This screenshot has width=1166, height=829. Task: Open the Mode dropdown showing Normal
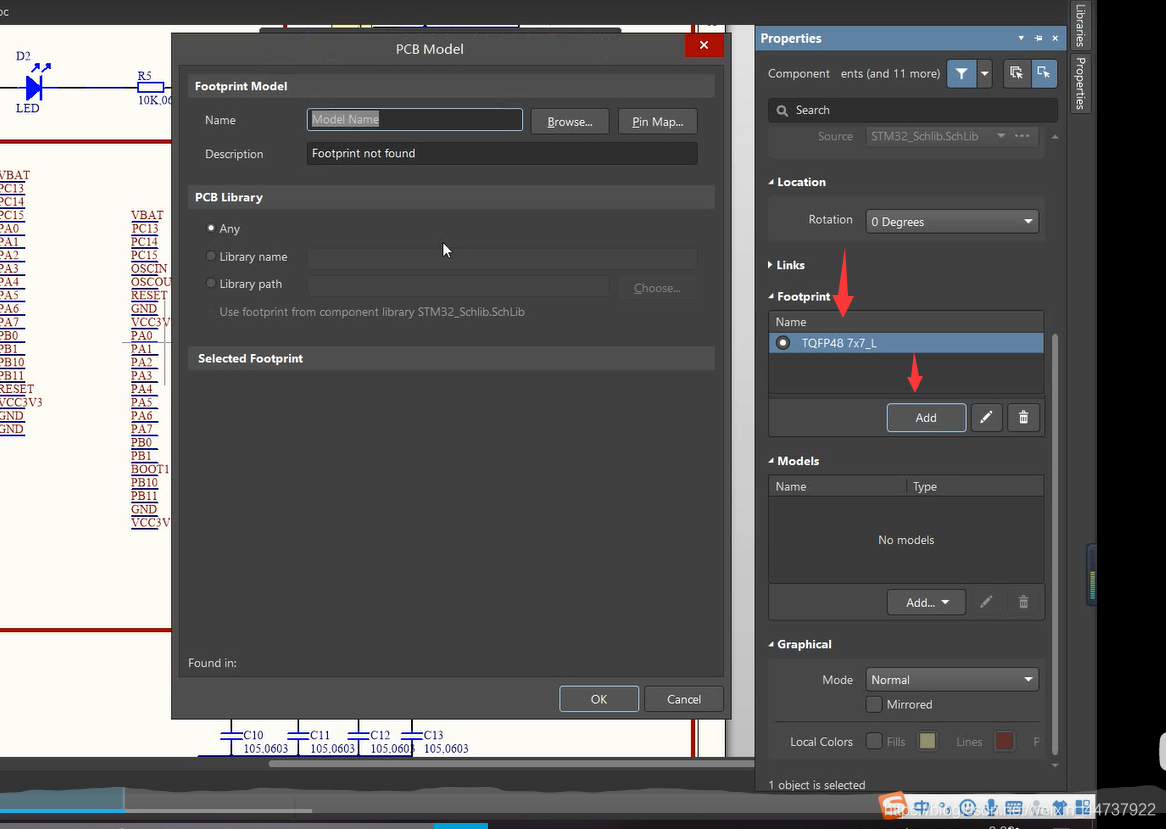(x=952, y=680)
